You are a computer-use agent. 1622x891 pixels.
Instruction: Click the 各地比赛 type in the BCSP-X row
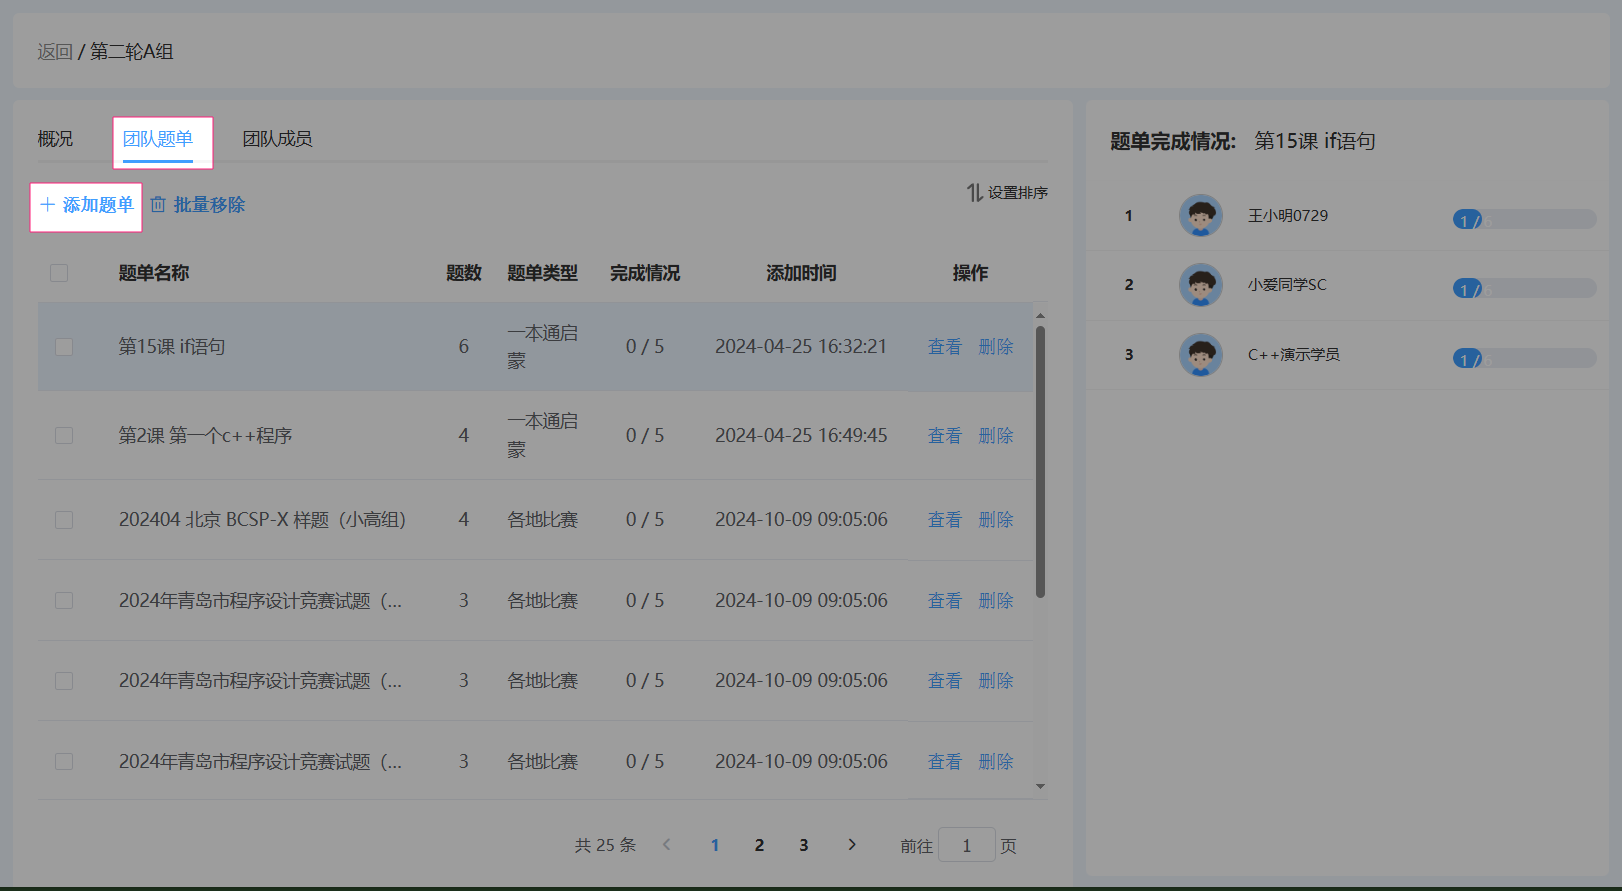pyautogui.click(x=543, y=520)
